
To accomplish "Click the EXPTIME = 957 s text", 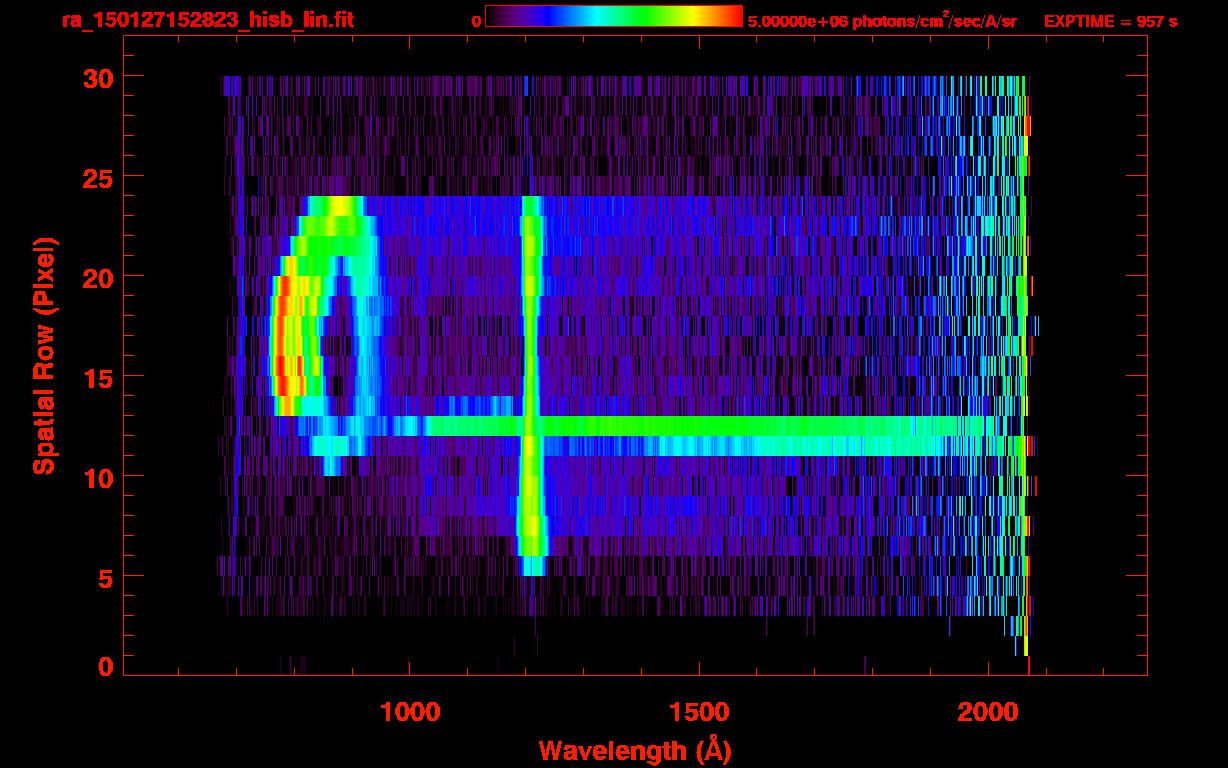I will (x=1110, y=21).
